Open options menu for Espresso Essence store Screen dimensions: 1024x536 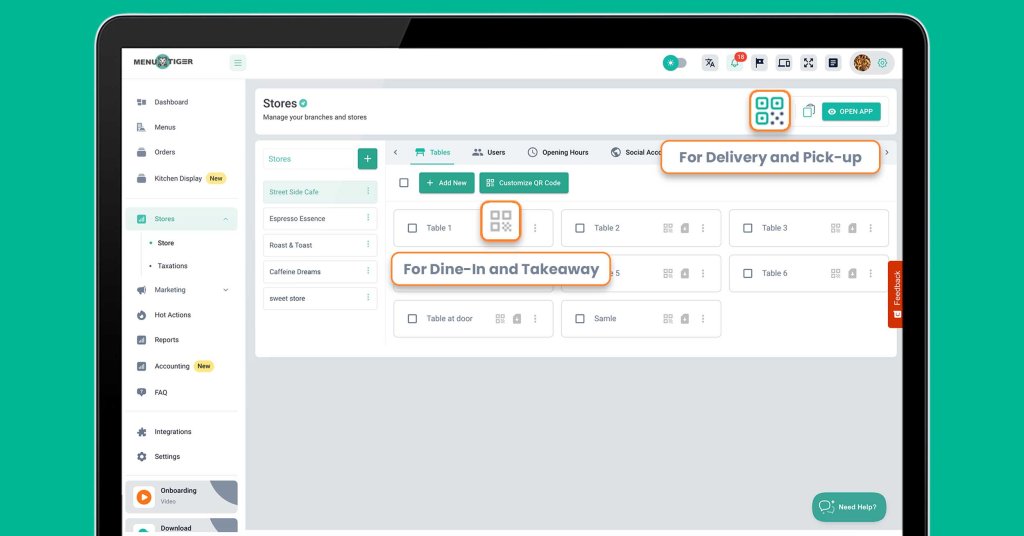point(368,218)
